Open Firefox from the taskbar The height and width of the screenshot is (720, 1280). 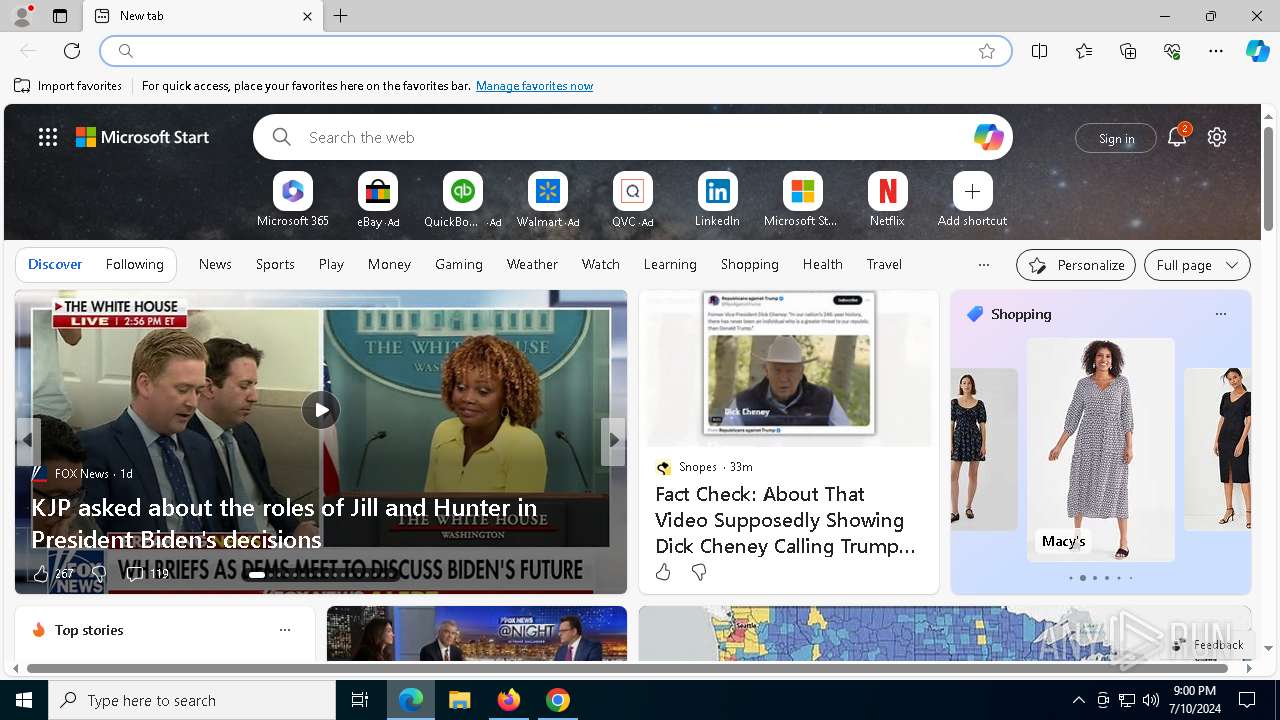click(x=509, y=700)
